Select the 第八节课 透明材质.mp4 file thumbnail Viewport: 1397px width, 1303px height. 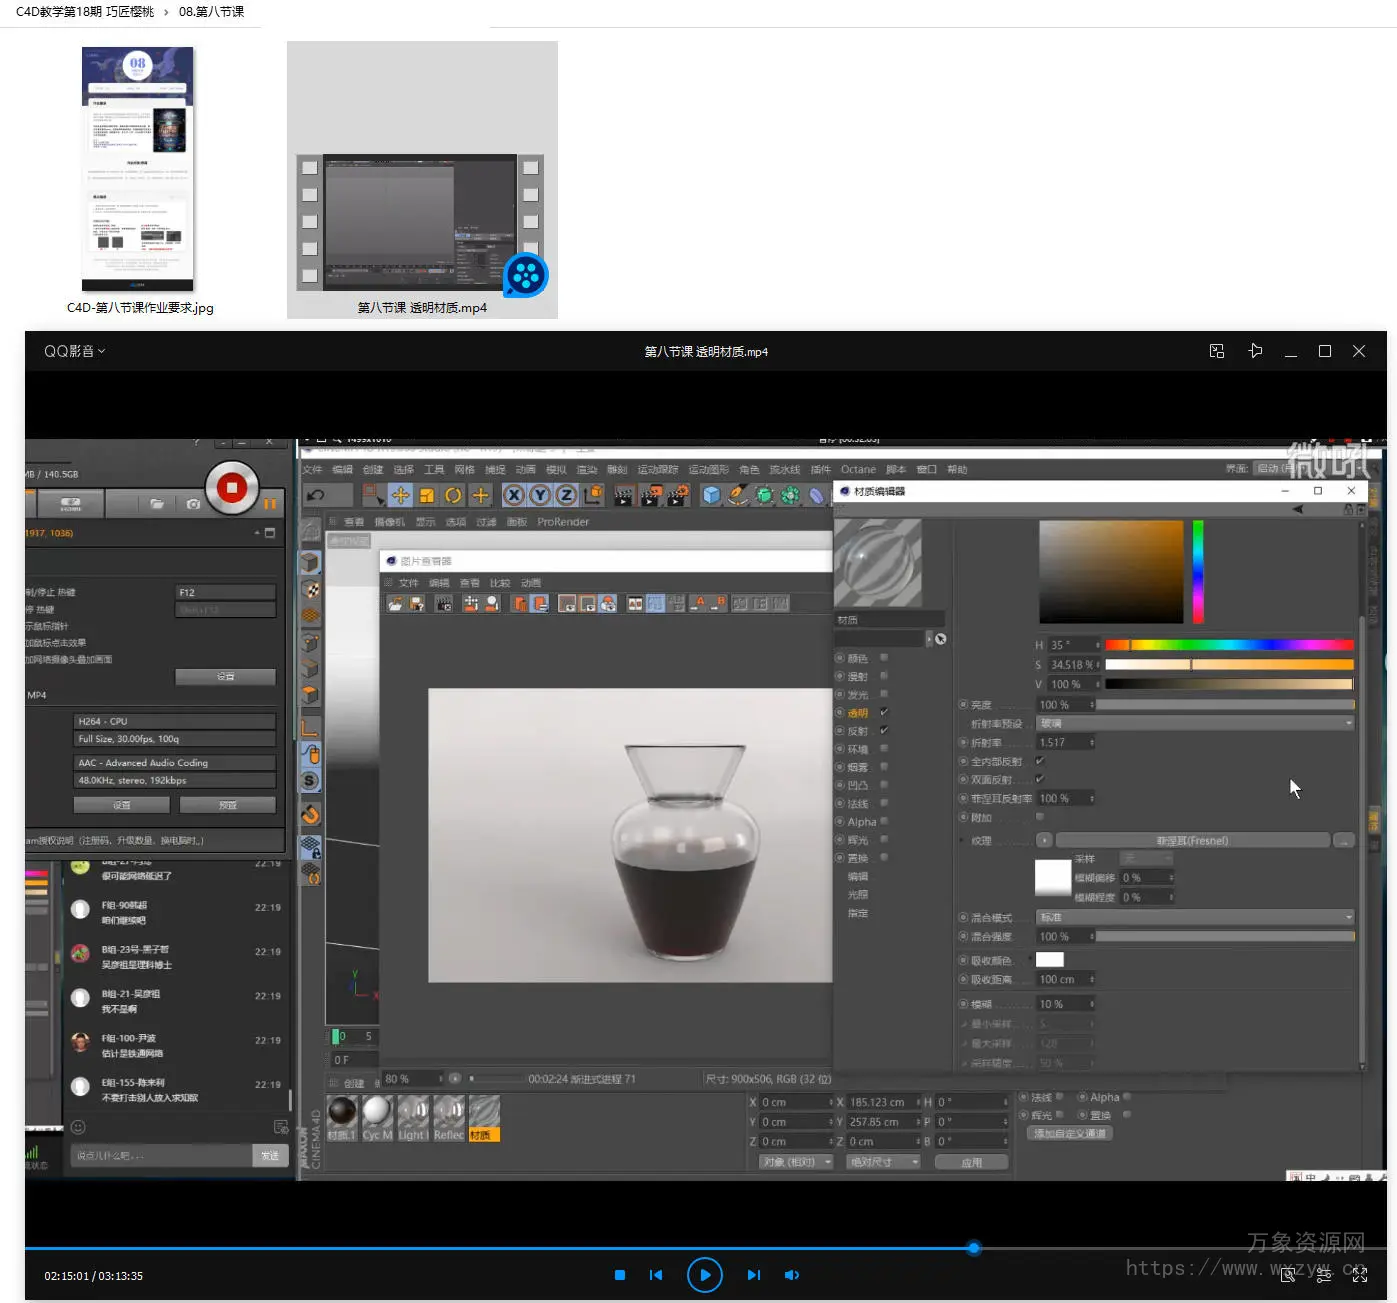[x=422, y=222]
